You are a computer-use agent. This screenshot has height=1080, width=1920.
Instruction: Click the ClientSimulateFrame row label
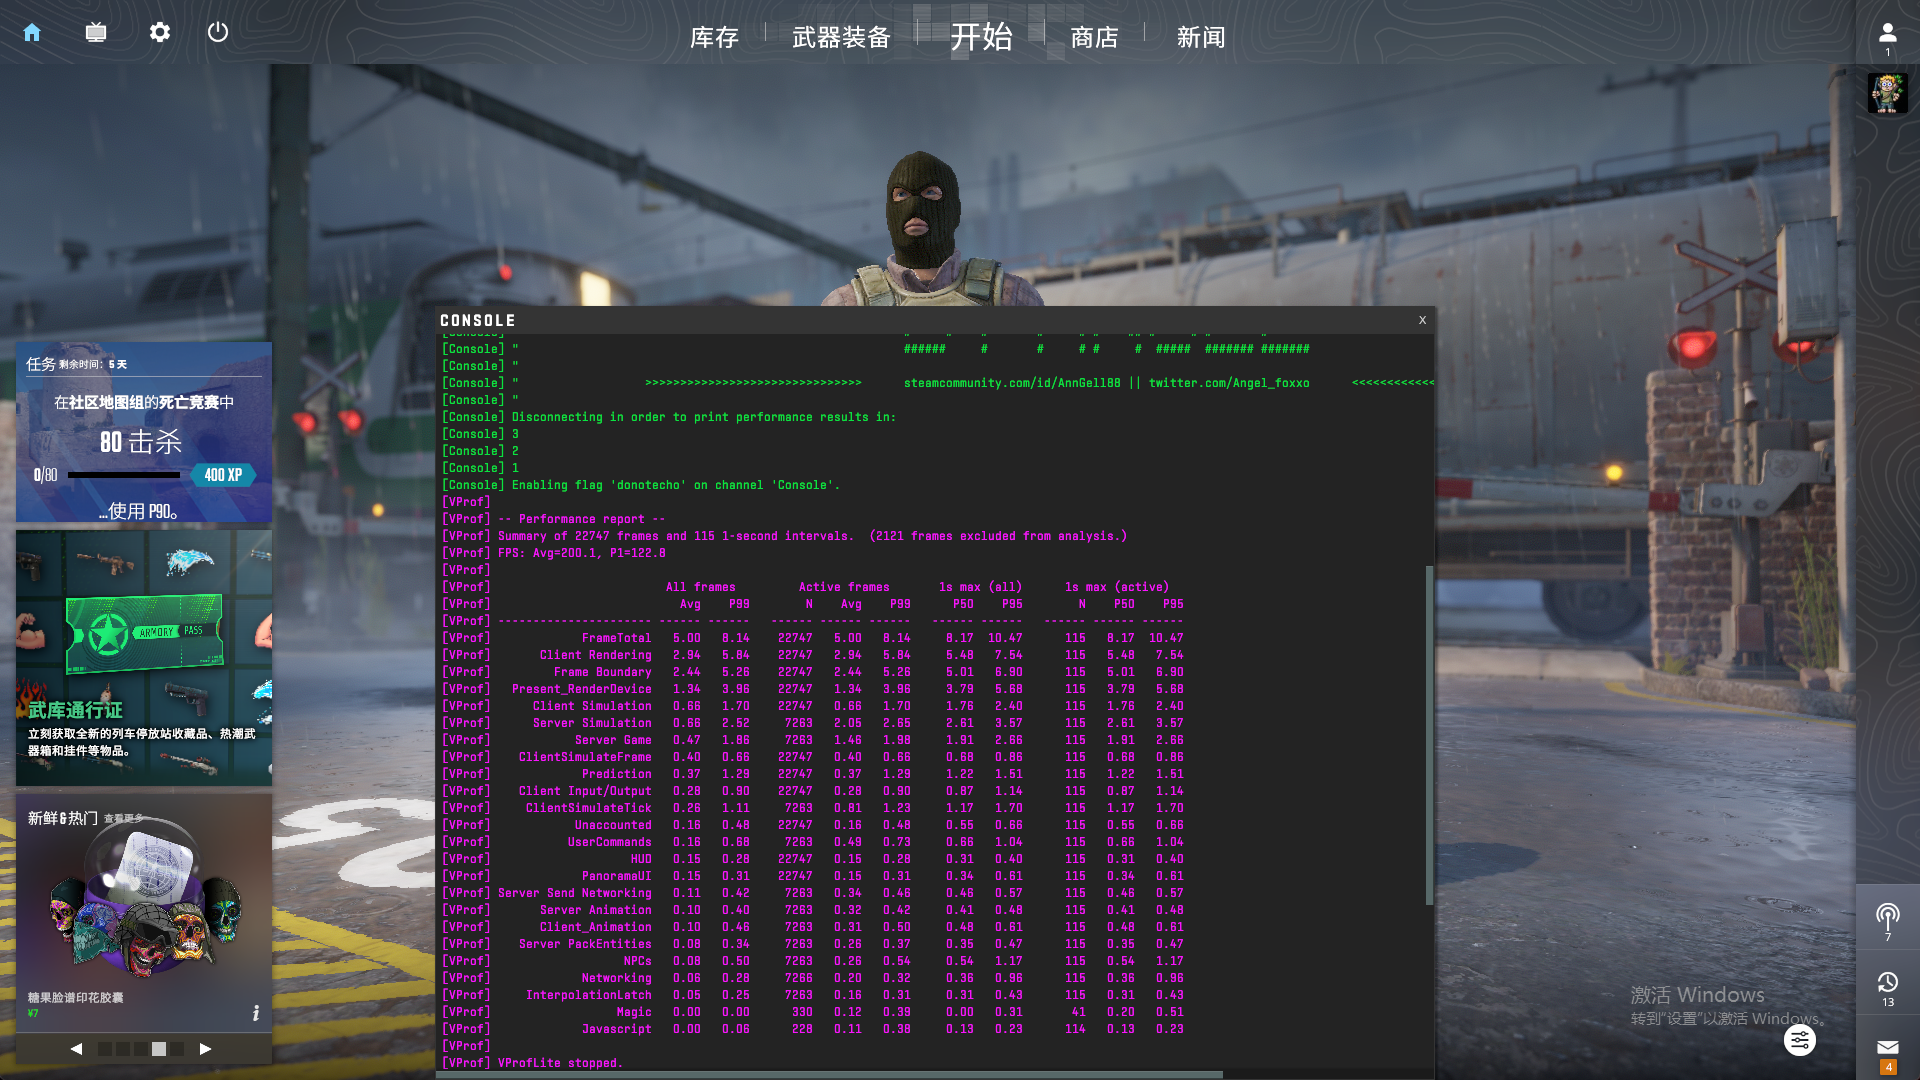(x=585, y=757)
